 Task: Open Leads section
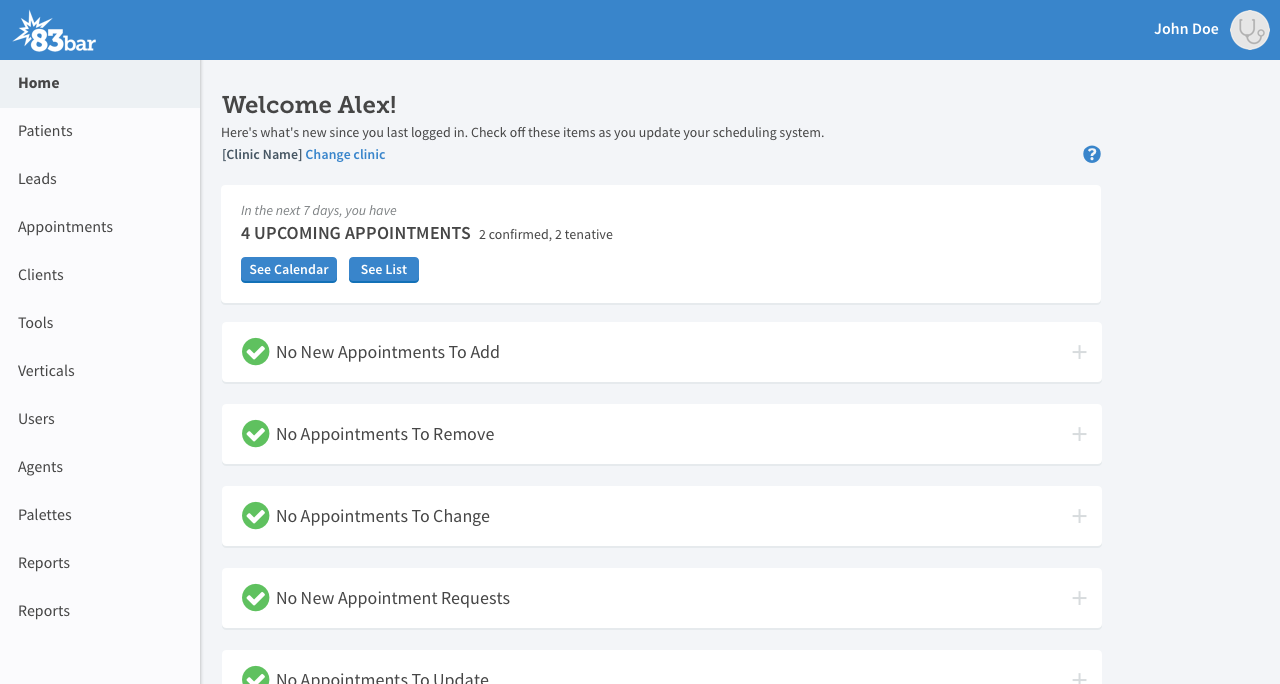click(x=100, y=179)
